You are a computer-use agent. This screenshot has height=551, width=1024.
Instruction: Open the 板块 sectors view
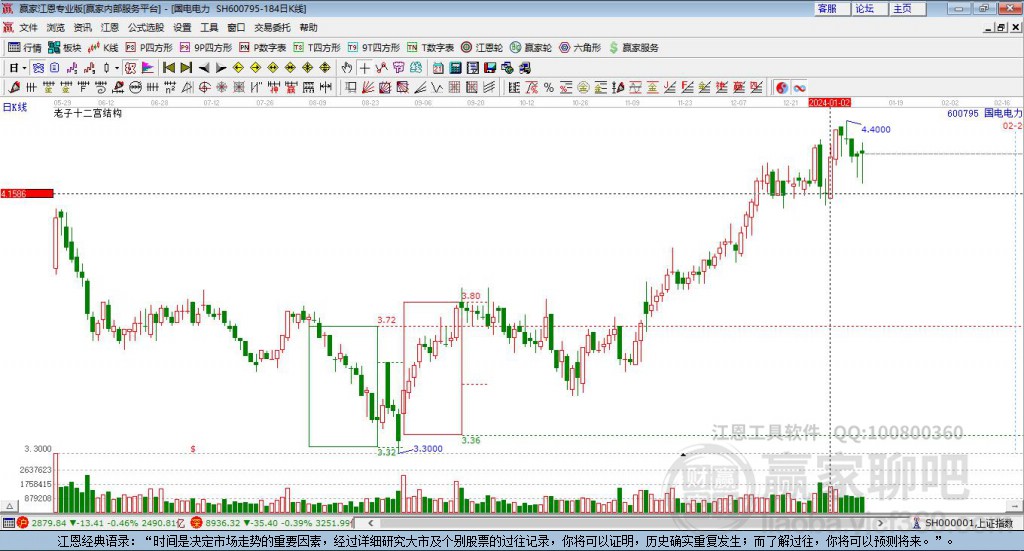pos(64,48)
